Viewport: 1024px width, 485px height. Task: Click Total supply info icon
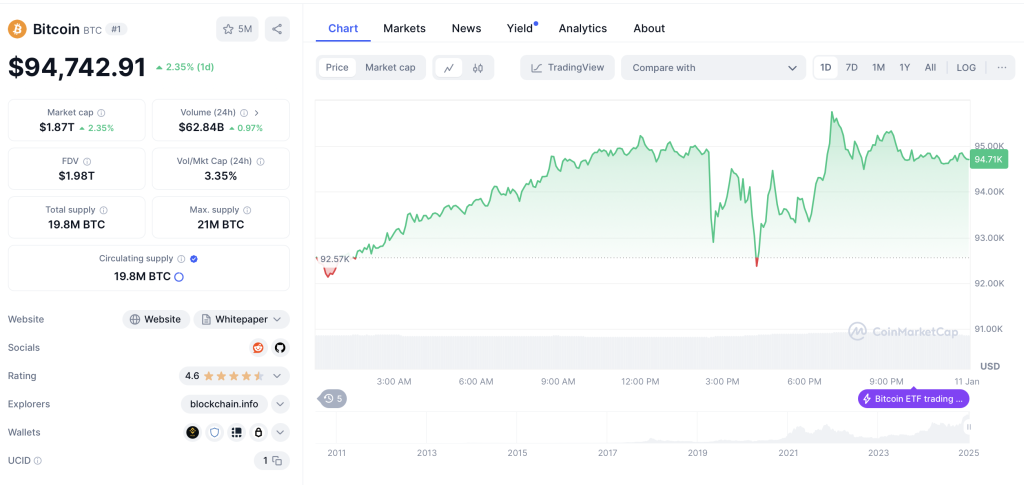pyautogui.click(x=104, y=210)
